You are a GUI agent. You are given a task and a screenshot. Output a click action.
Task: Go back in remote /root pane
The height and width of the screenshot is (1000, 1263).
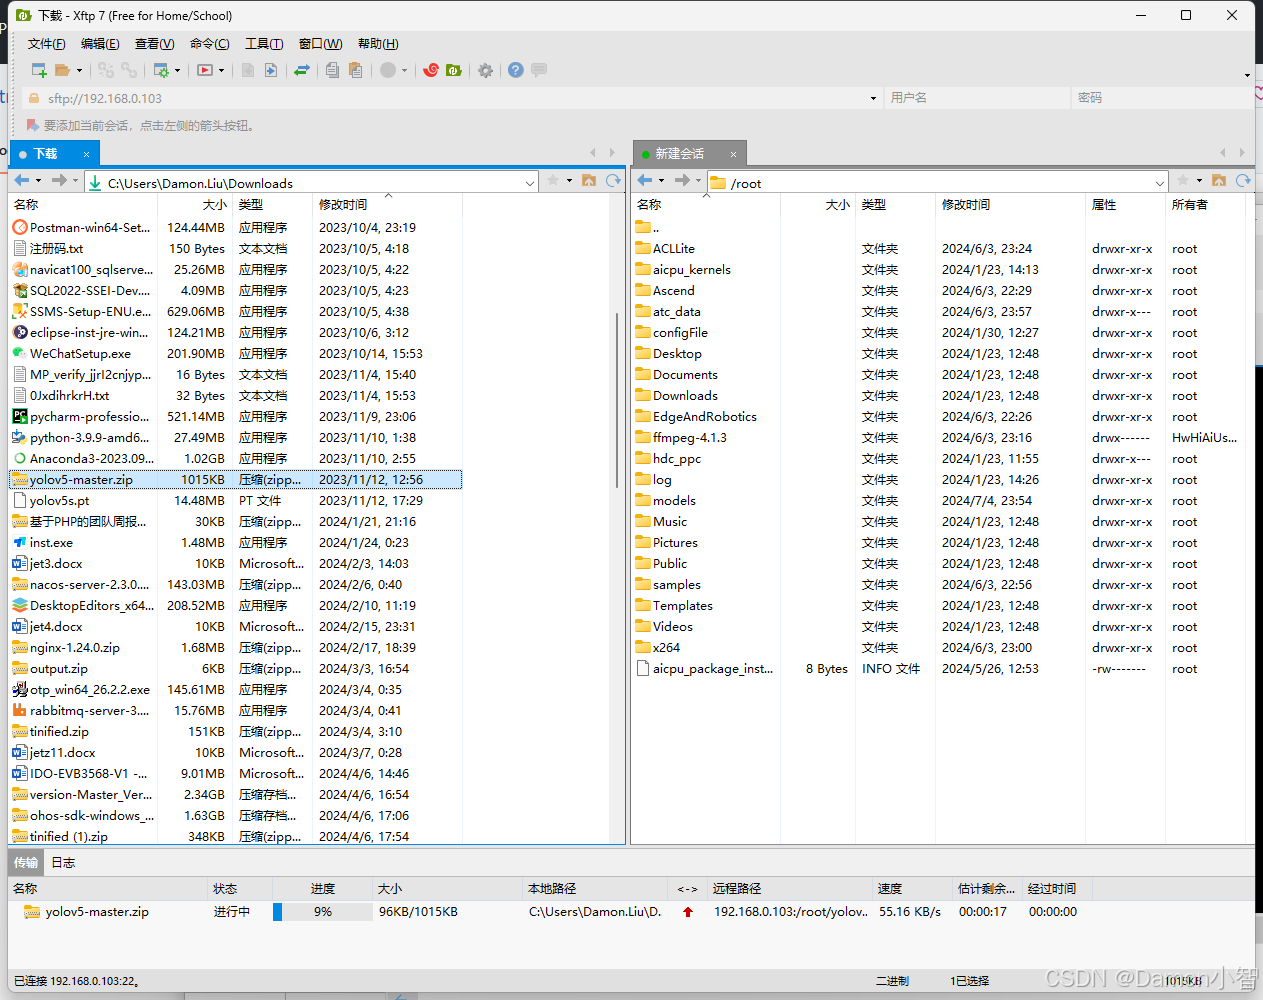click(x=645, y=181)
